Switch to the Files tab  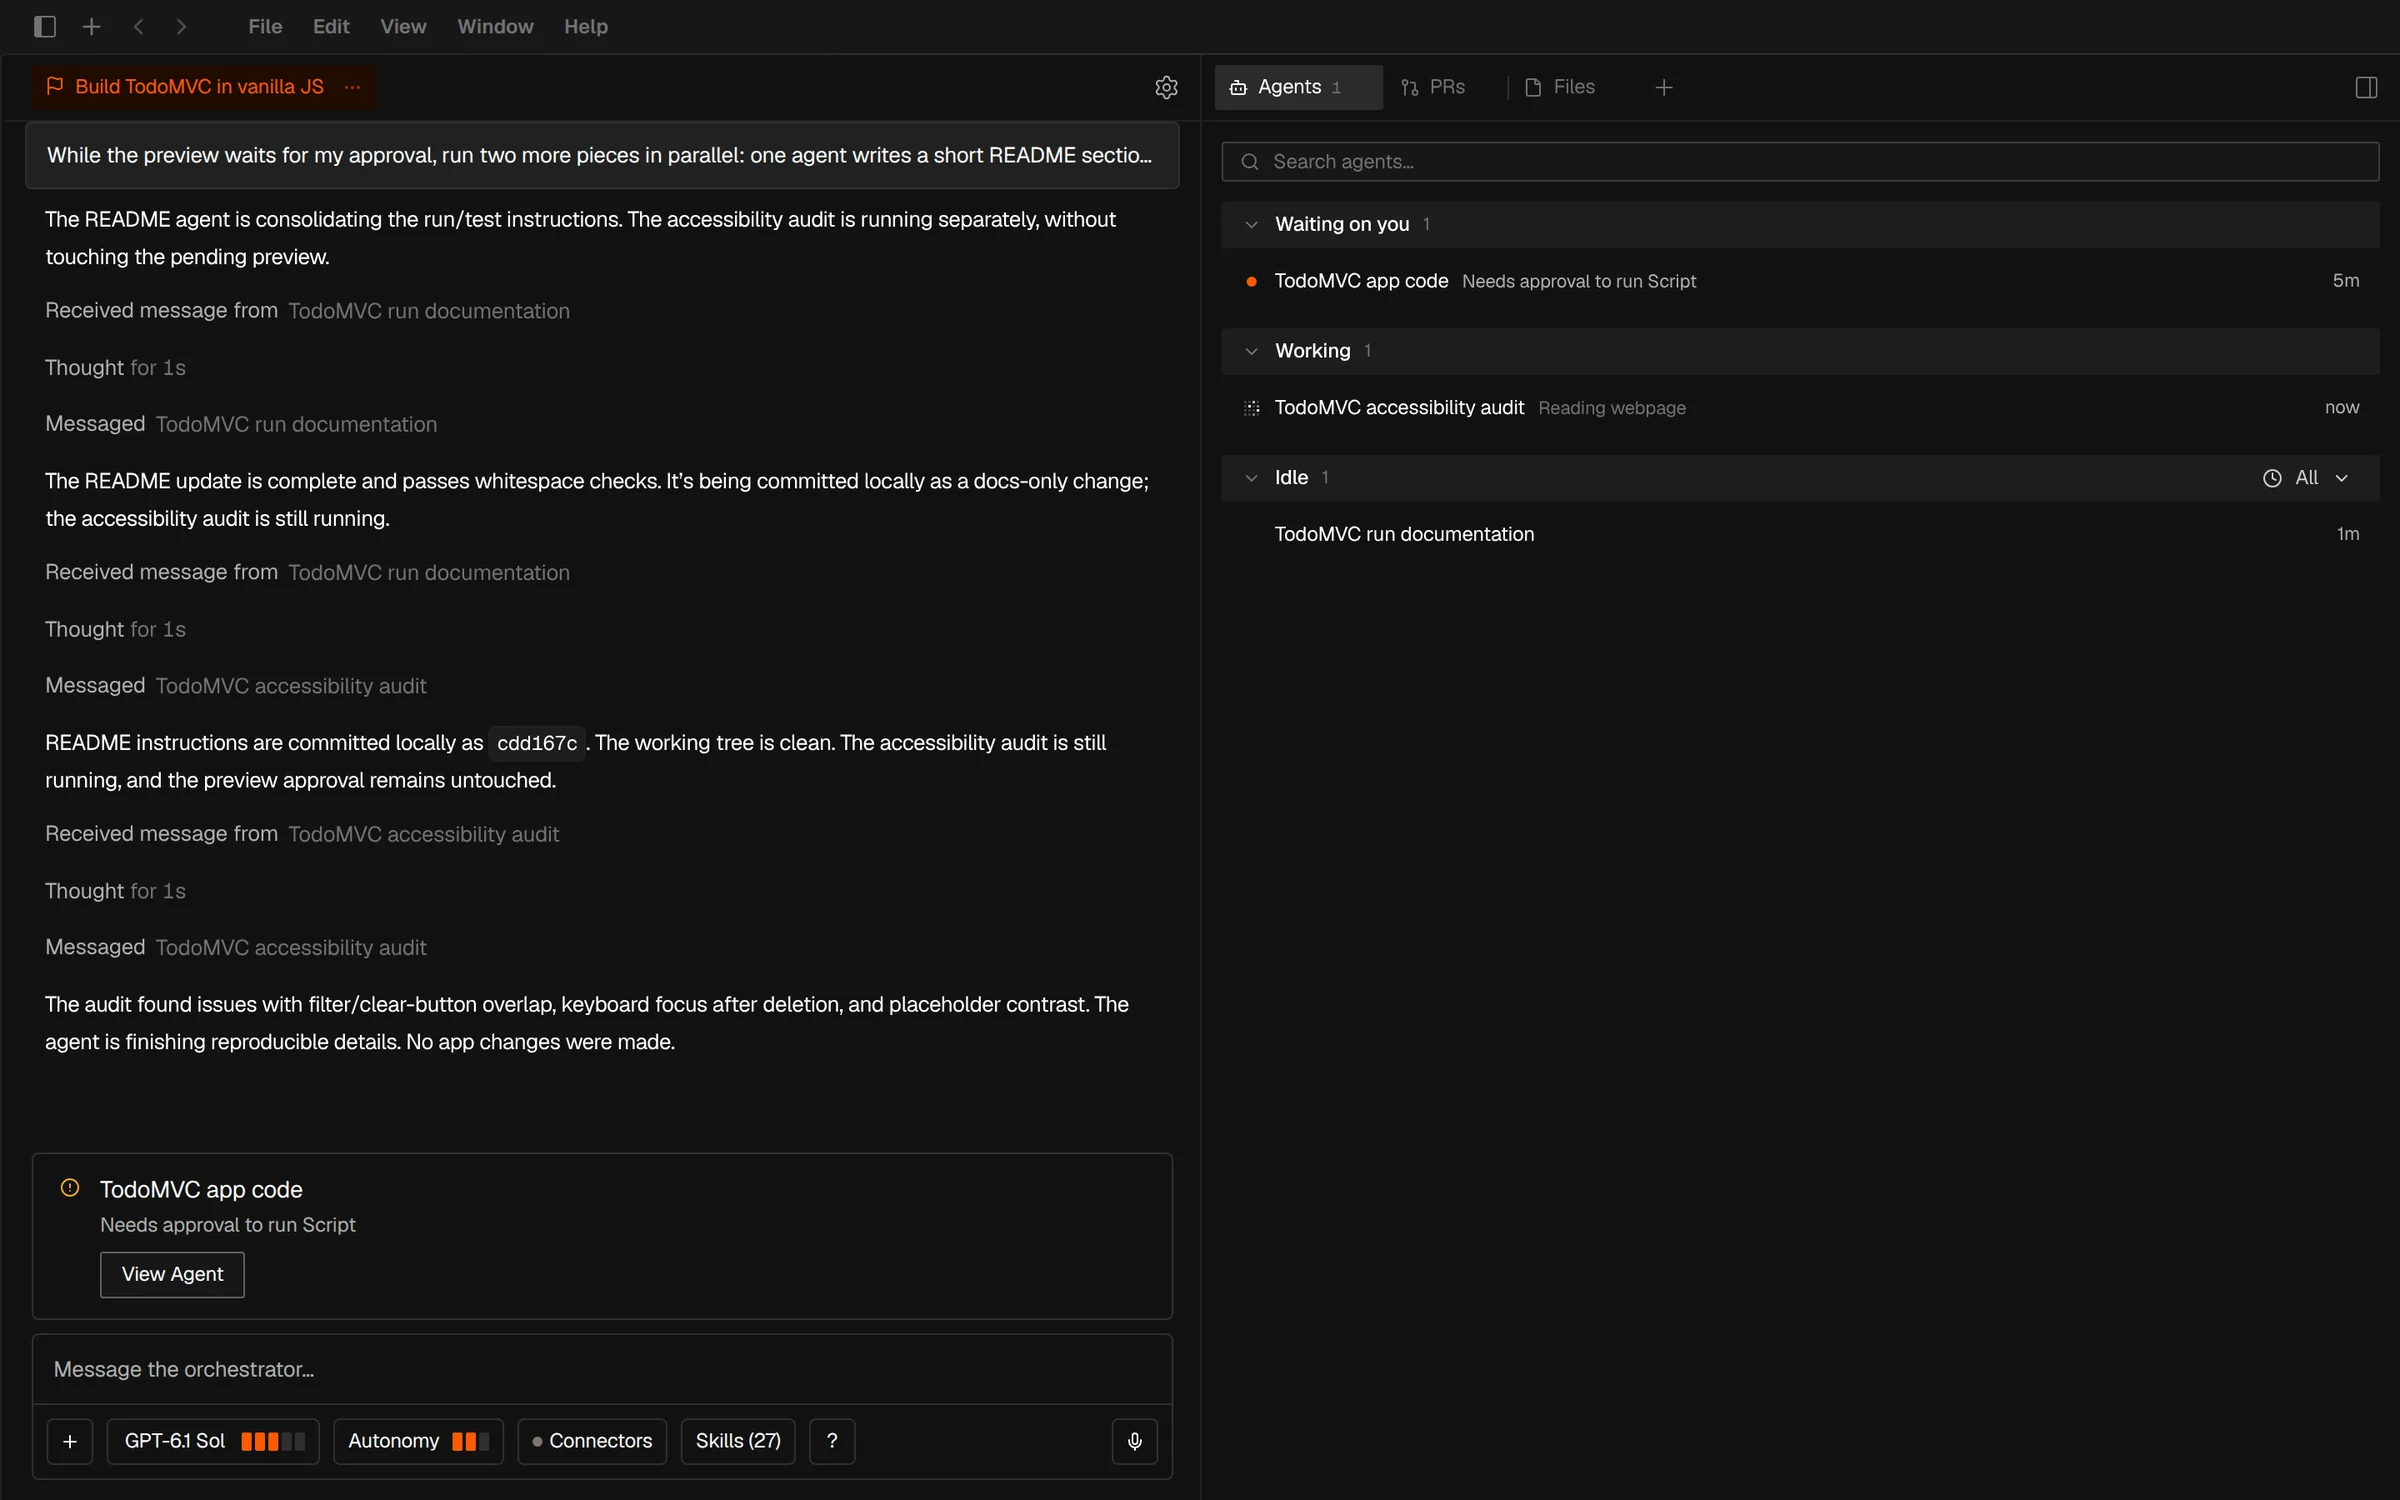1560,87
